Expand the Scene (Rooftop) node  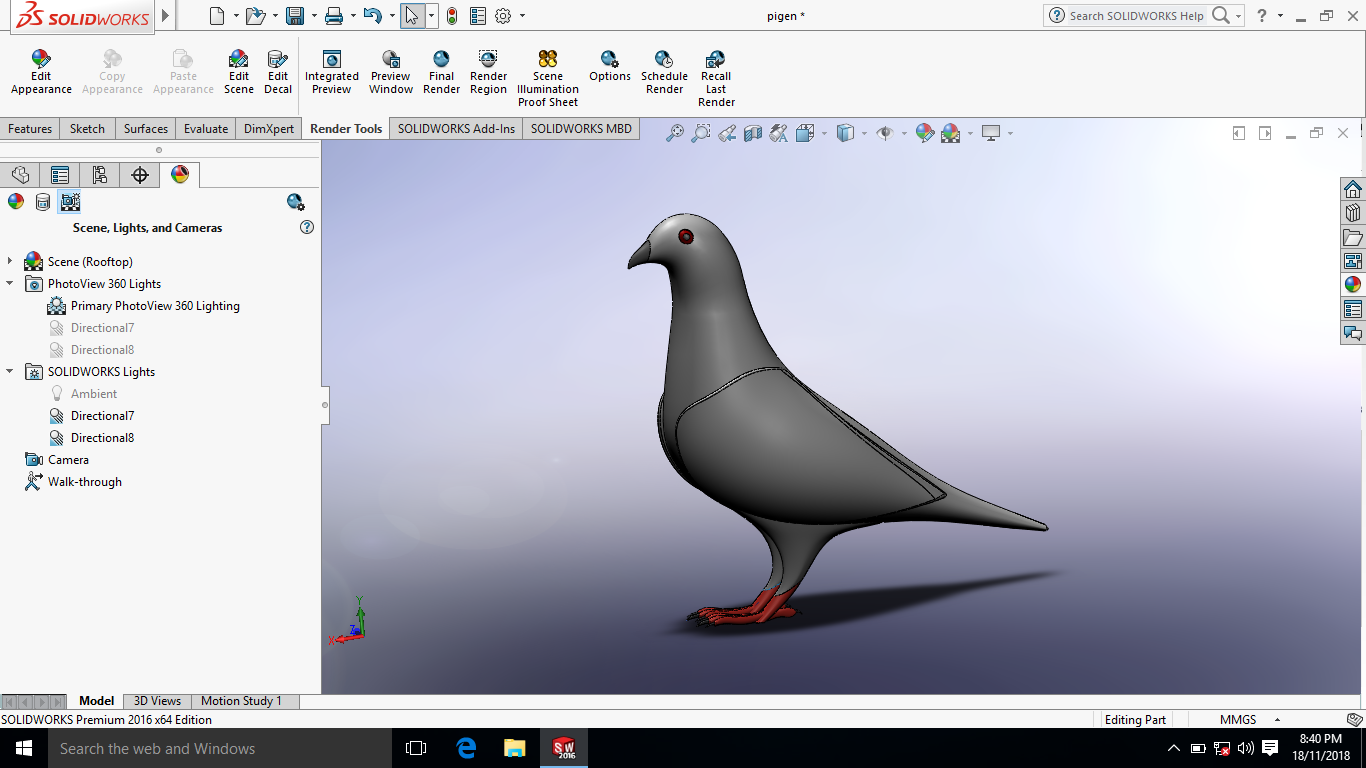(x=10, y=261)
